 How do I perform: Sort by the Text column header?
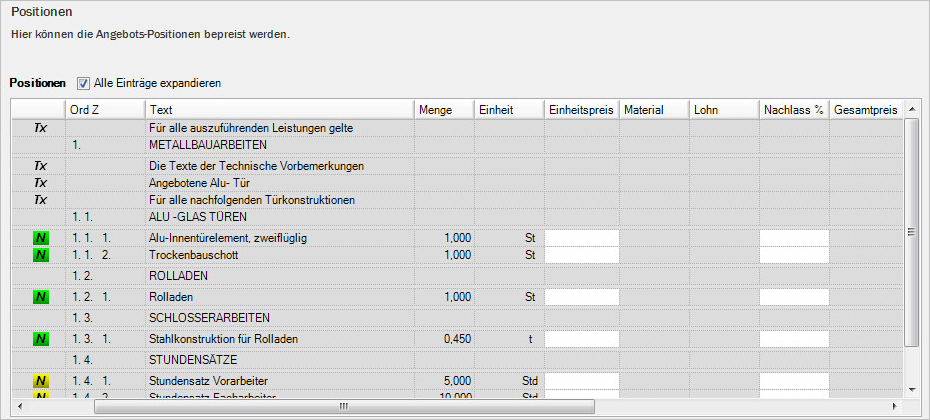tap(278, 109)
